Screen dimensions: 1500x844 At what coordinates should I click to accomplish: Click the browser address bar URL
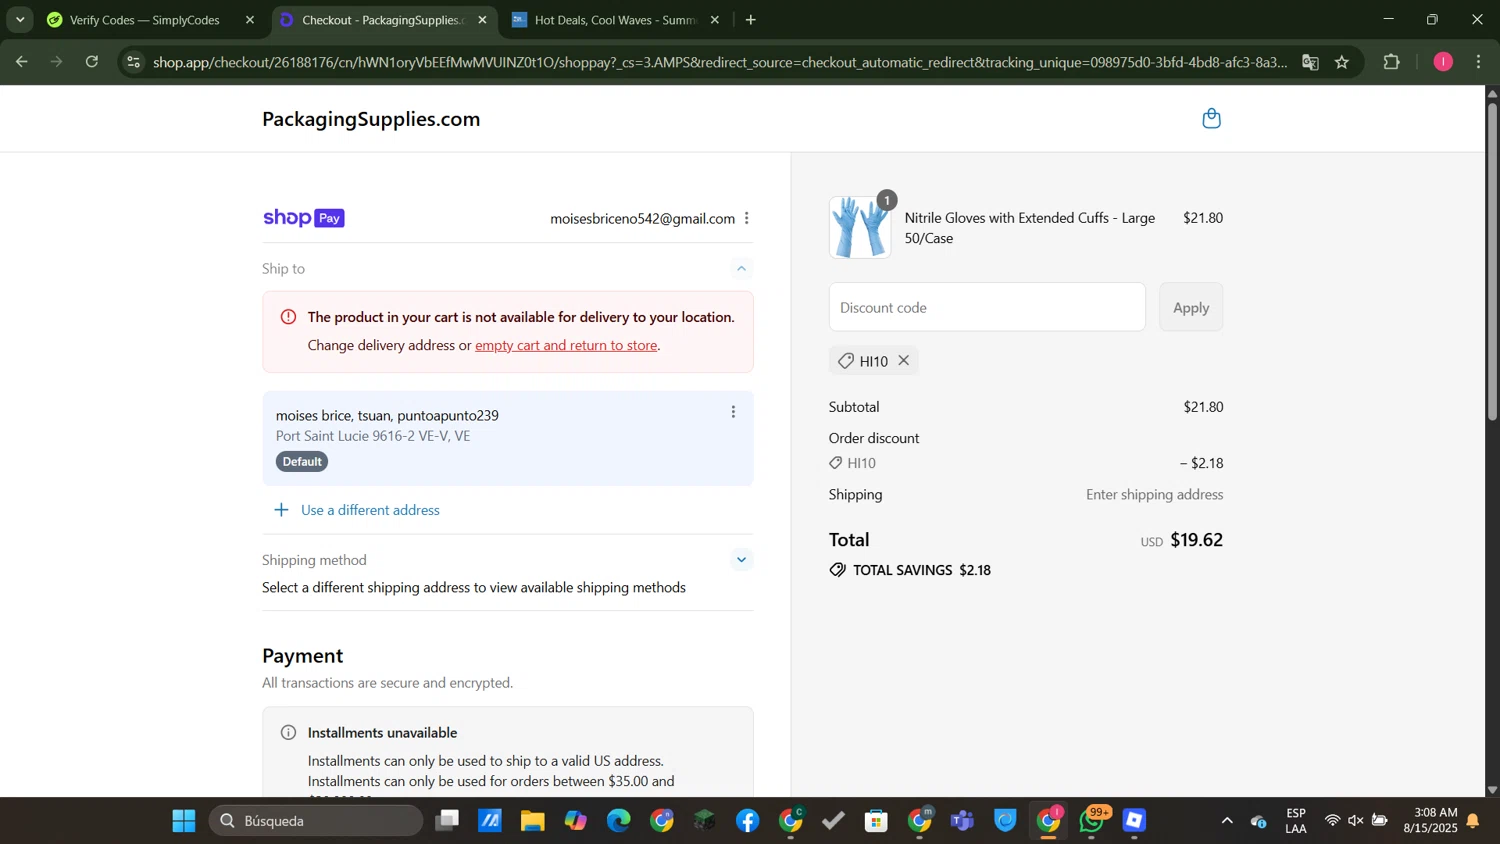pyautogui.click(x=720, y=62)
